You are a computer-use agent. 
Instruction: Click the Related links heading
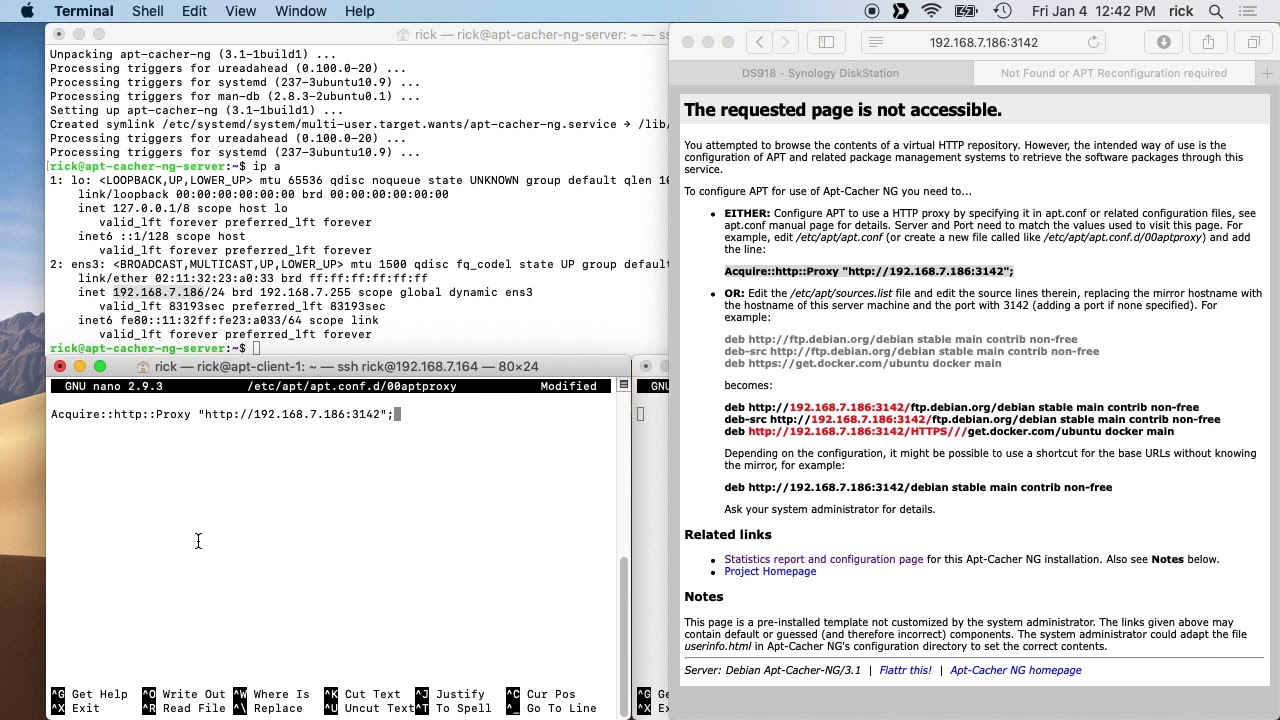pyautogui.click(x=727, y=534)
